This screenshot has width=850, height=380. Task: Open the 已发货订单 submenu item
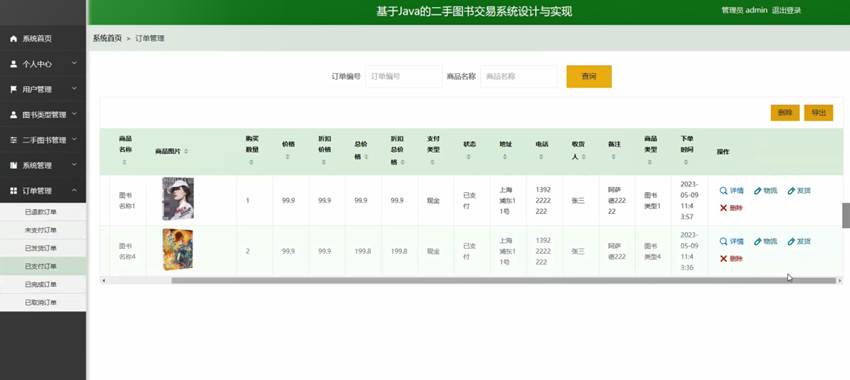coord(43,248)
